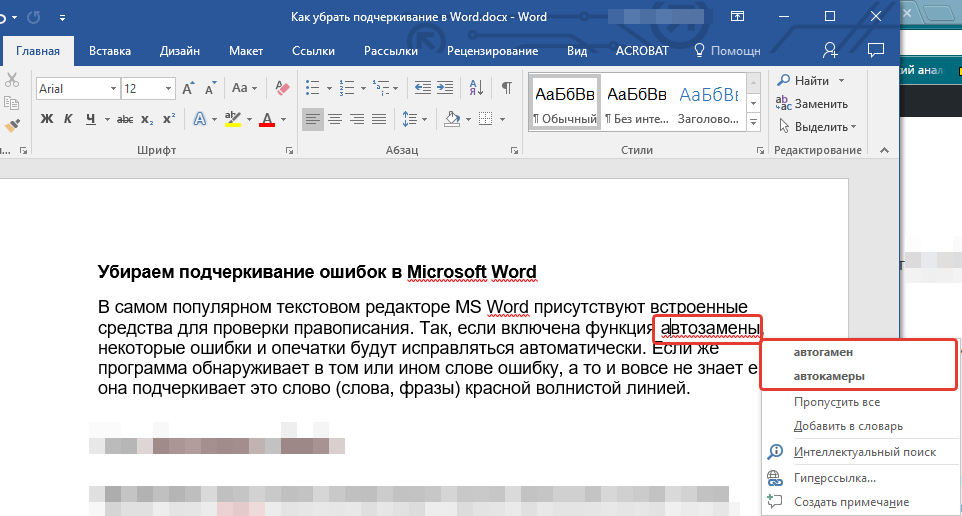
Task: Select the Обычный style thumbnail
Action: tap(564, 103)
